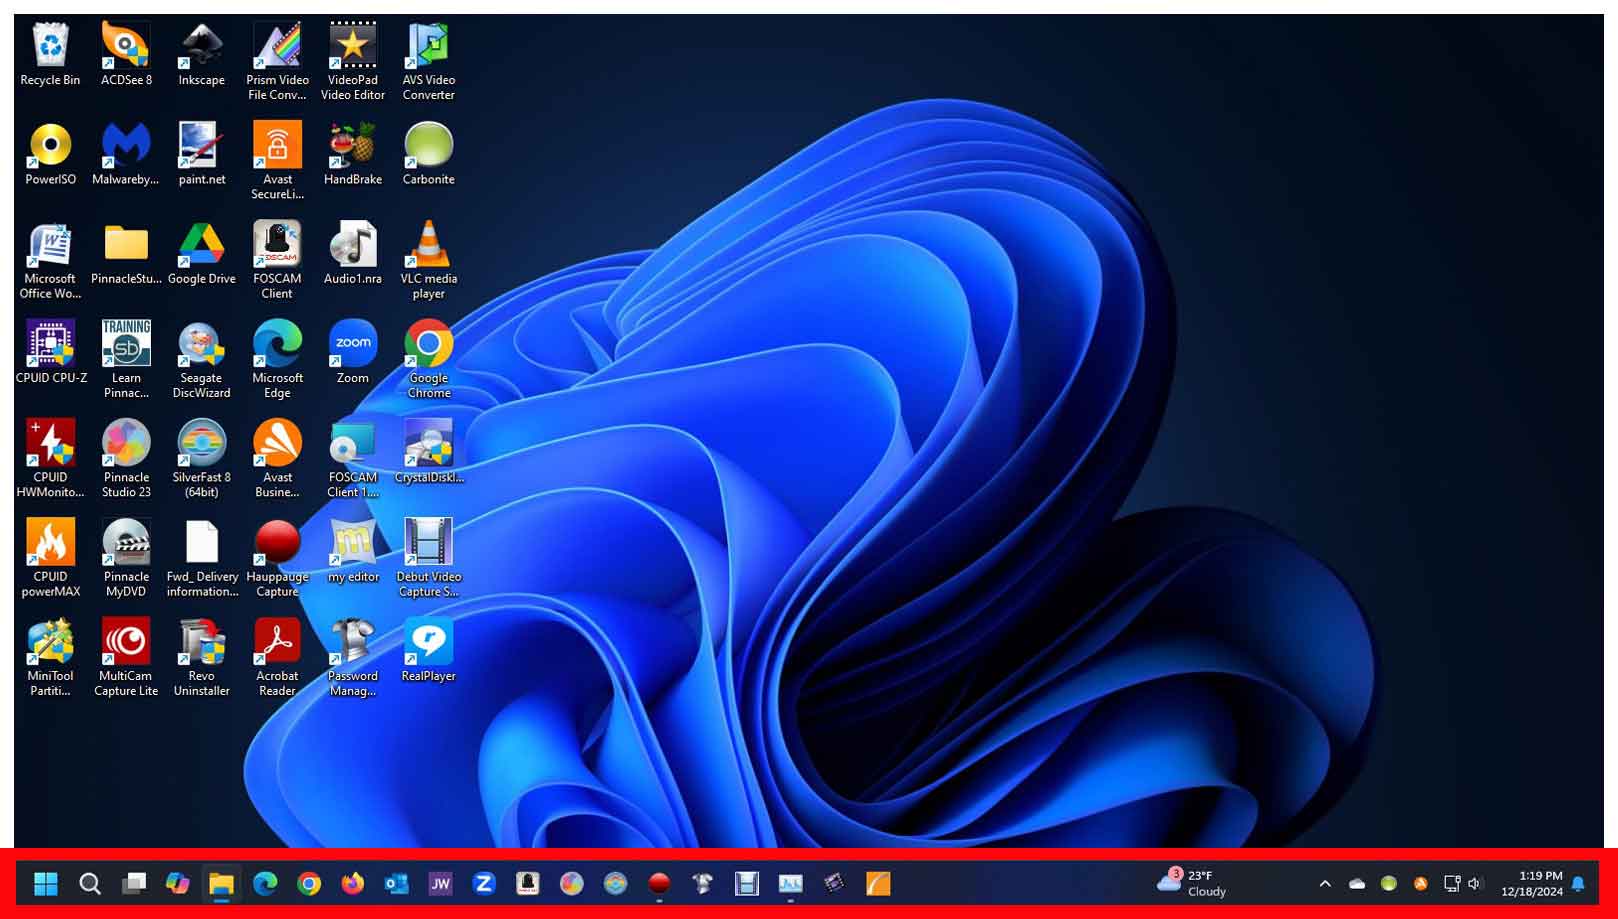Select the AVS Video Converter shortcut

pos(428,62)
